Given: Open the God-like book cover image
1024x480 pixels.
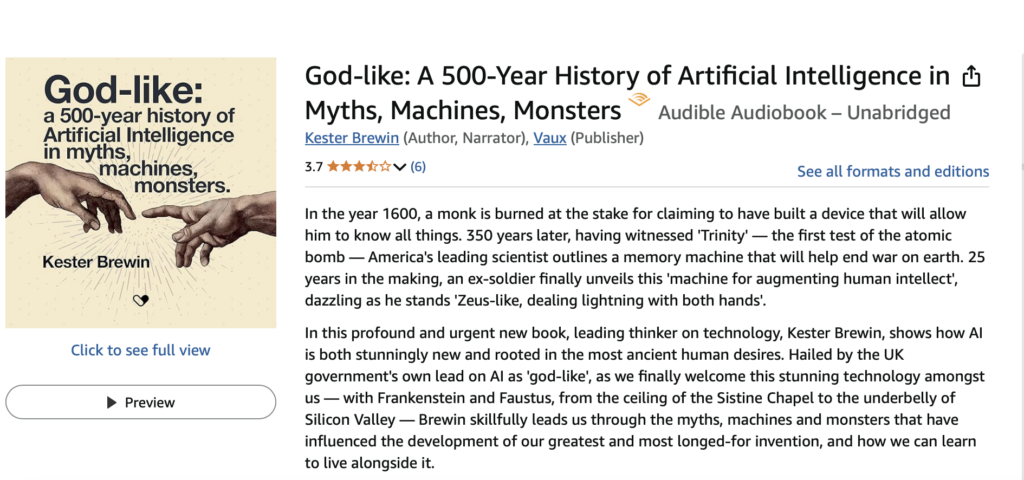Looking at the screenshot, I should 140,193.
